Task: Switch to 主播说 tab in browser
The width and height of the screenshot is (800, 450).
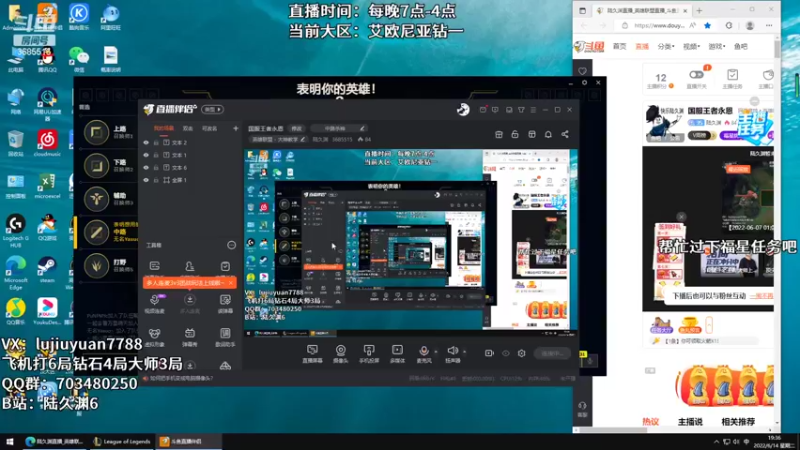Action: [x=690, y=422]
